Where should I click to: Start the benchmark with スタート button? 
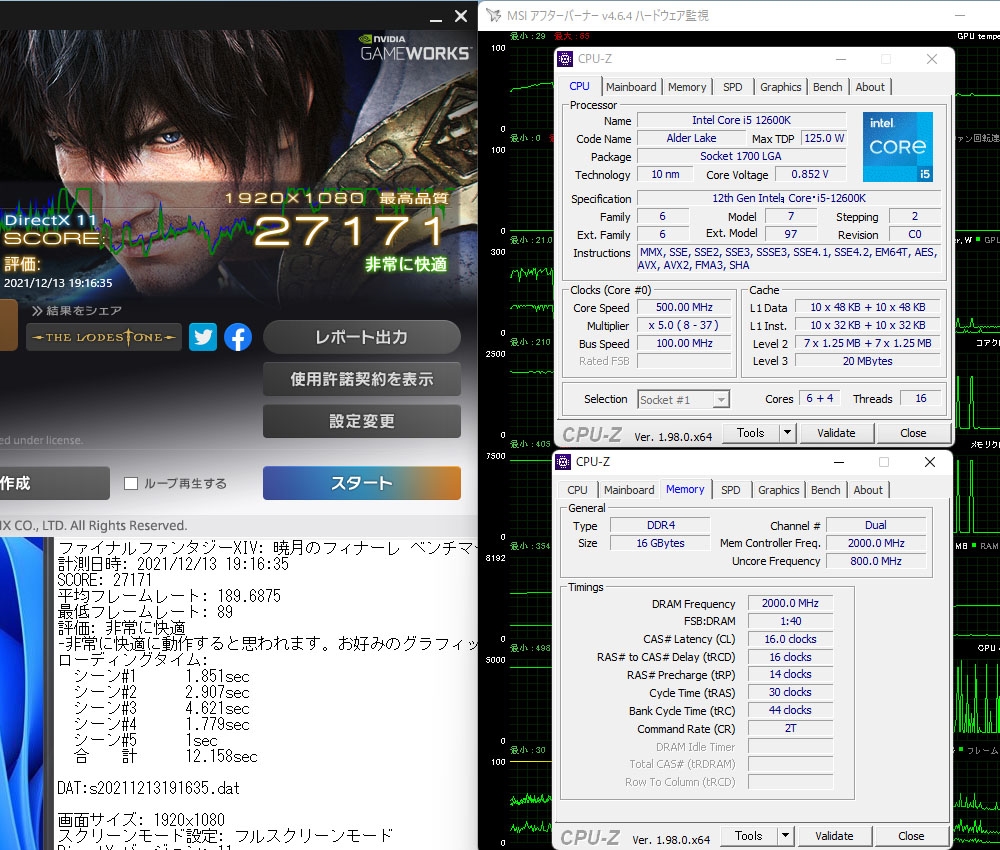[x=362, y=483]
